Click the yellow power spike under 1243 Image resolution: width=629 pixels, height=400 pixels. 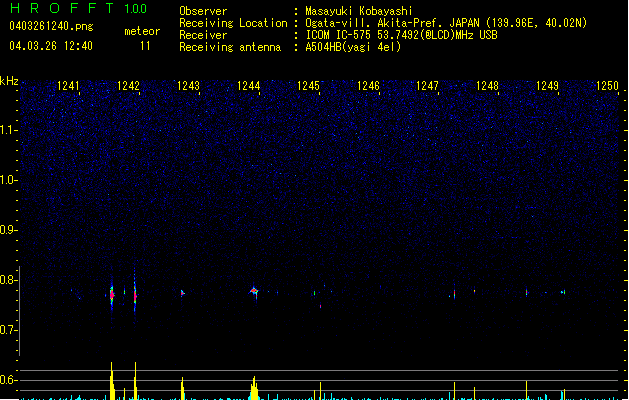pos(183,388)
